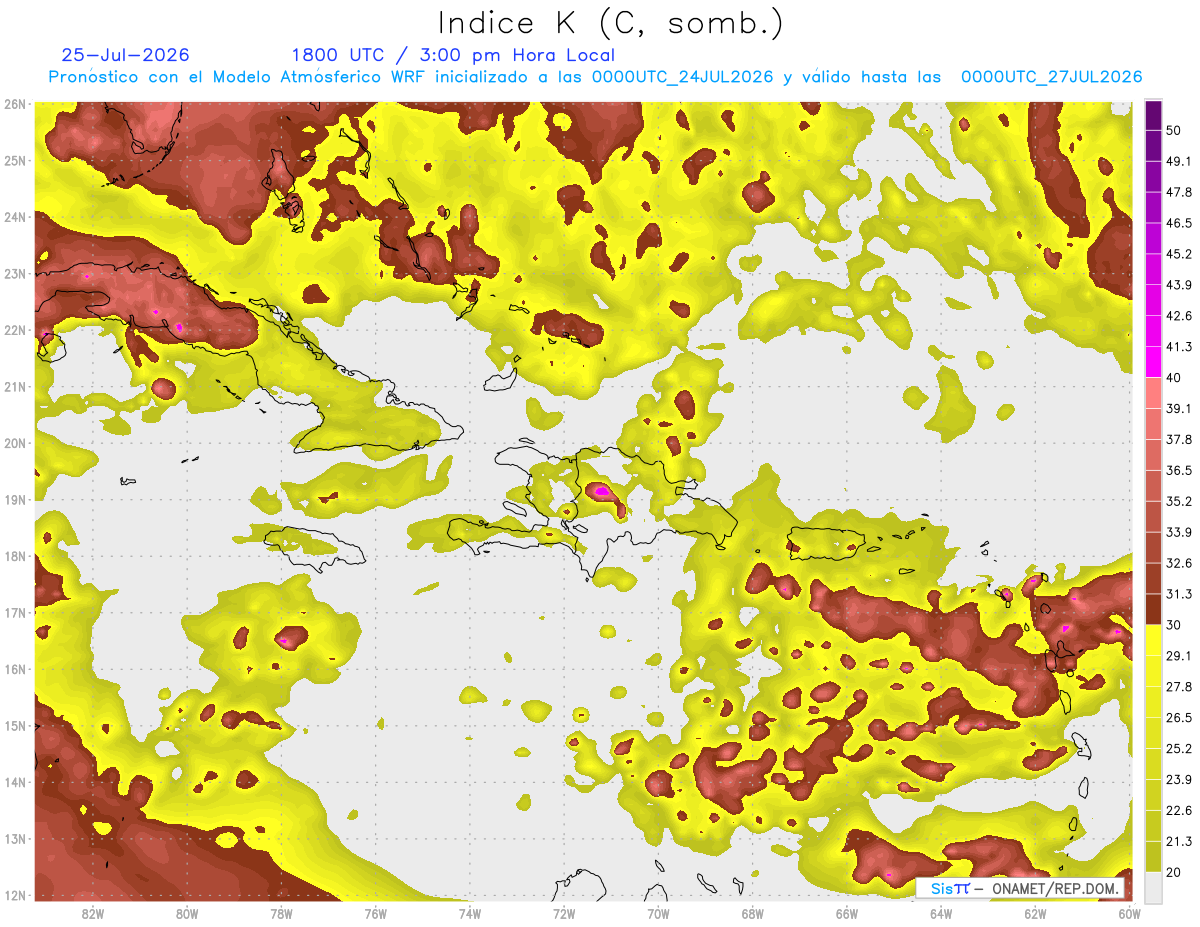The image size is (1200, 927).
Task: Click the legend value "30"
Action: coord(1174,625)
